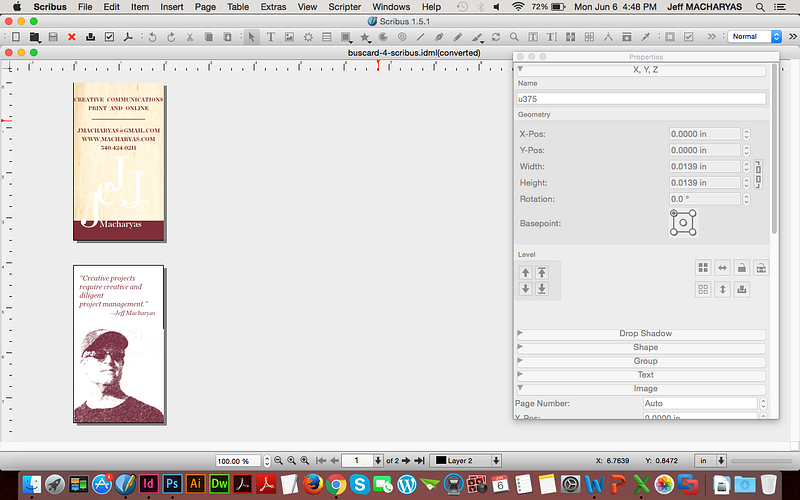Lower item to bottom level
This screenshot has height=500, width=800.
(542, 289)
